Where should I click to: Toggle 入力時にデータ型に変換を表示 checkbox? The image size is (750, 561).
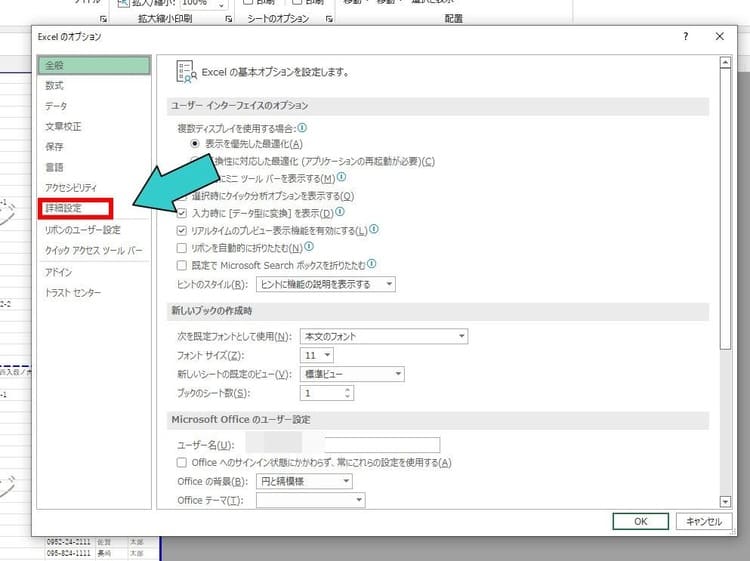coord(182,213)
